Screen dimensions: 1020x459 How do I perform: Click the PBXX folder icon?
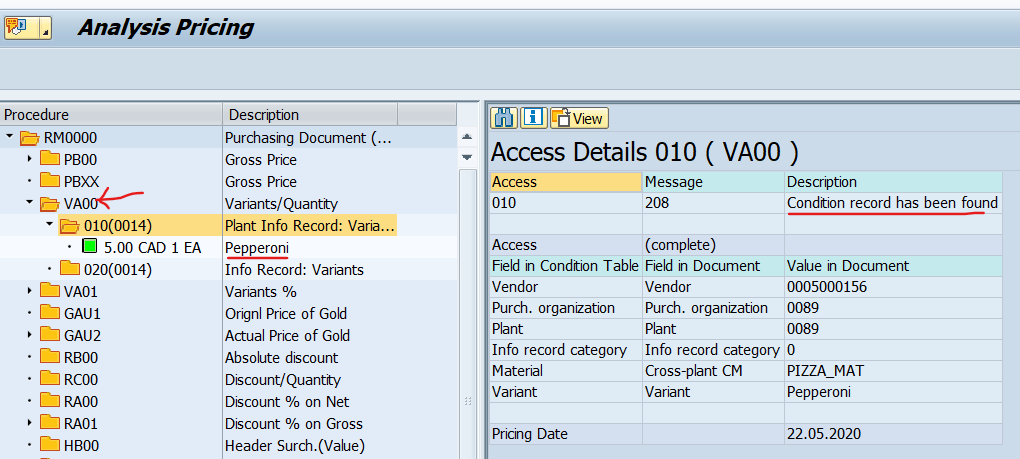click(50, 181)
